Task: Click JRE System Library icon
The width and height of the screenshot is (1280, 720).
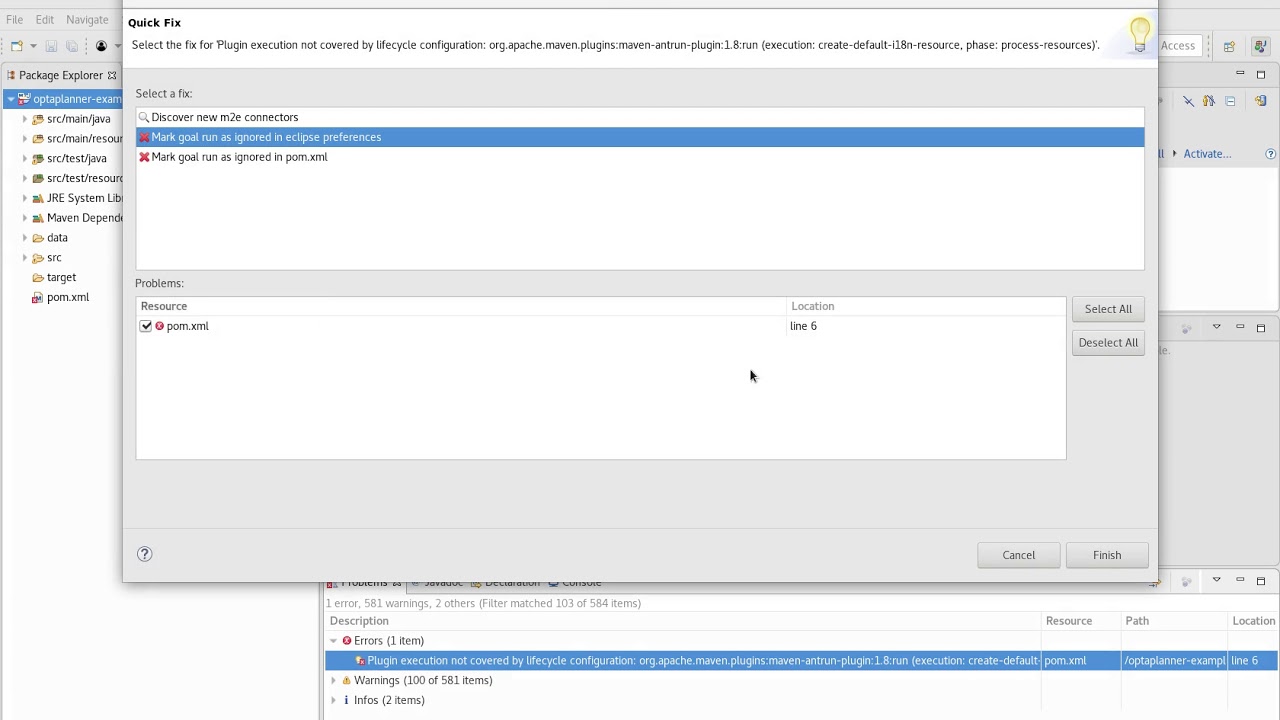Action: click(38, 198)
